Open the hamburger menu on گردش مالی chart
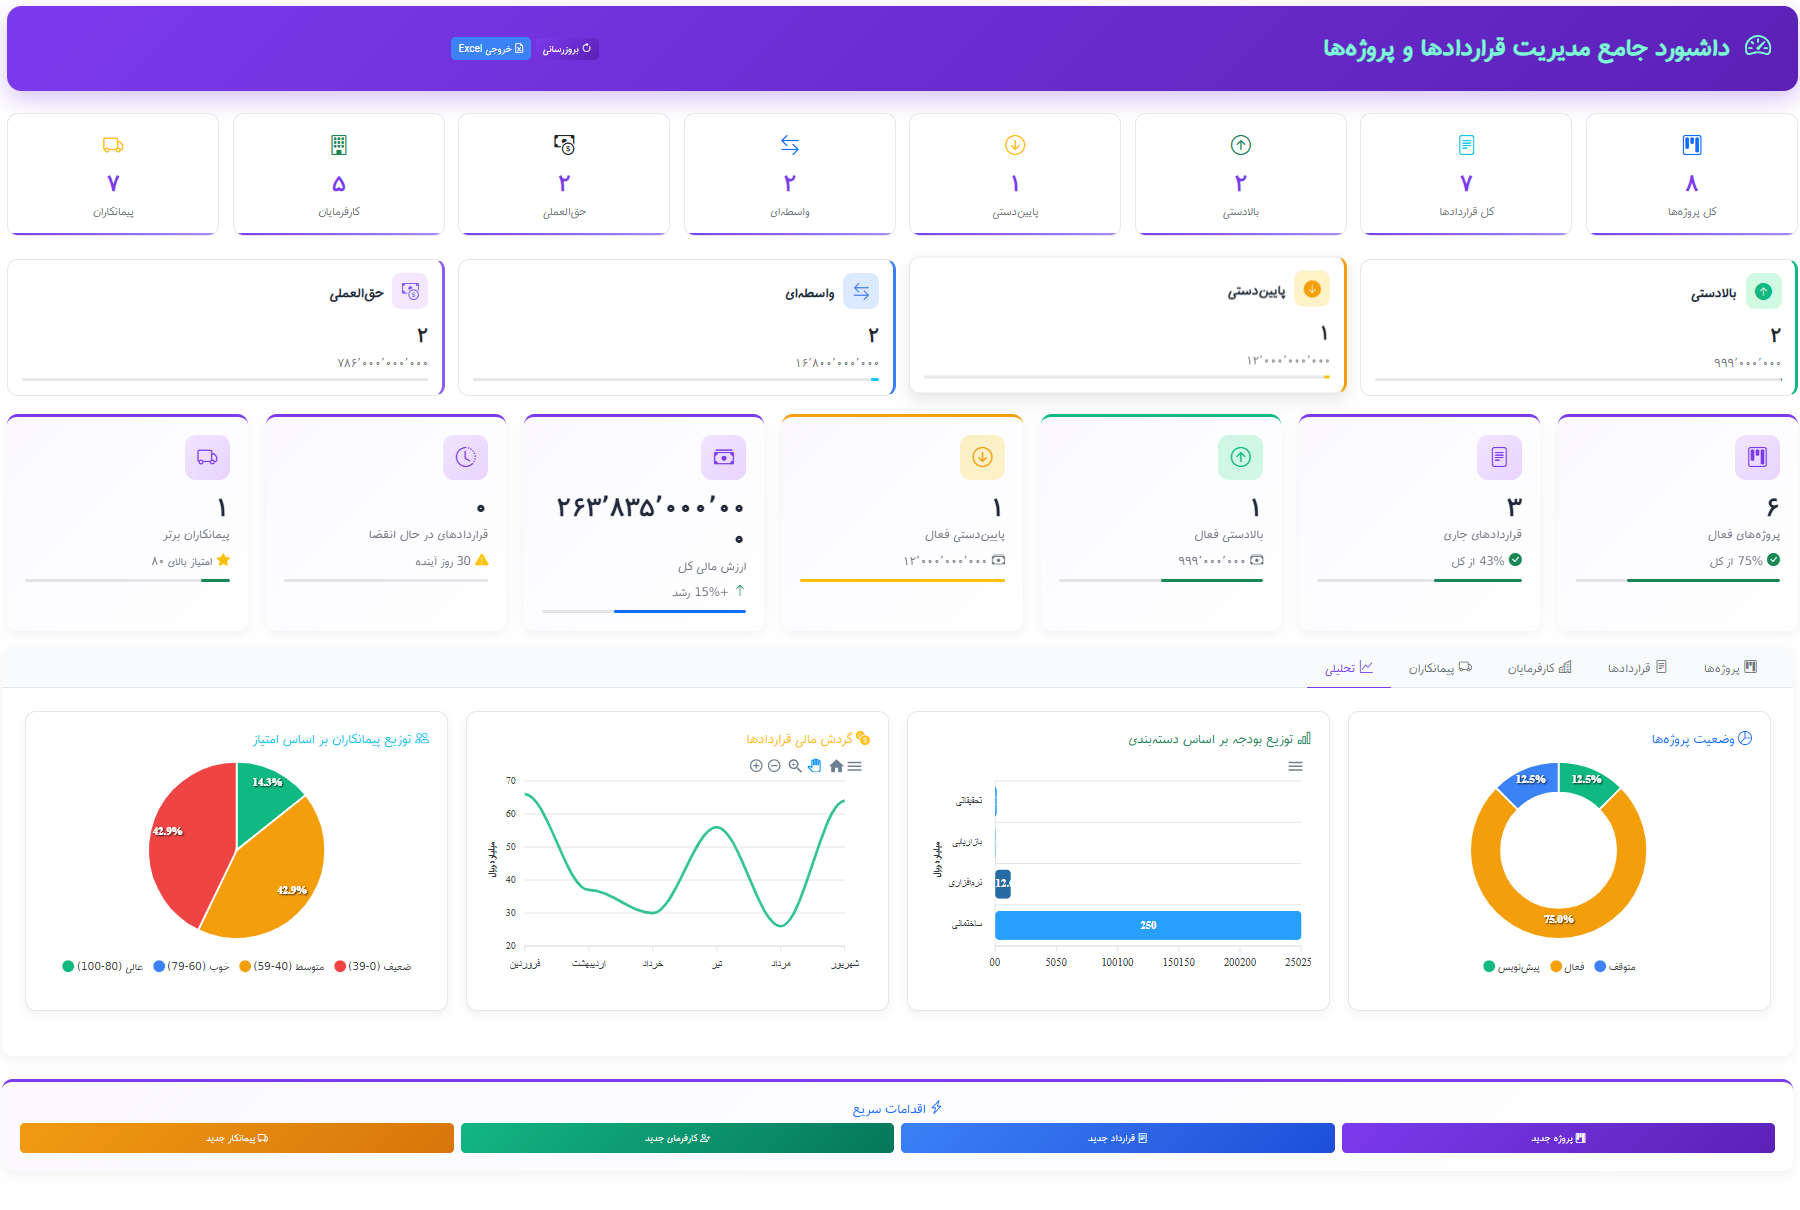 click(x=855, y=766)
